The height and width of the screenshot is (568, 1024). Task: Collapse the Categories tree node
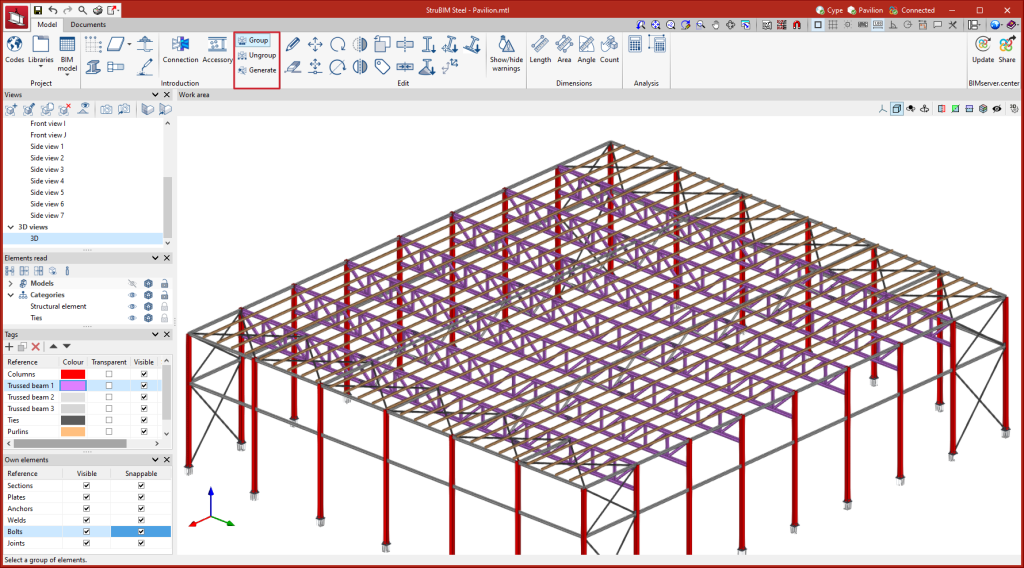(10, 295)
